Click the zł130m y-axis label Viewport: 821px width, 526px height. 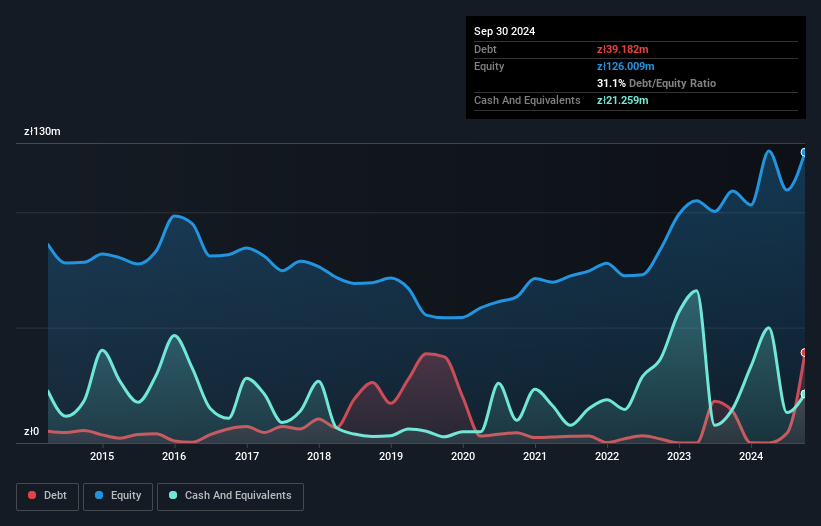(x=42, y=131)
